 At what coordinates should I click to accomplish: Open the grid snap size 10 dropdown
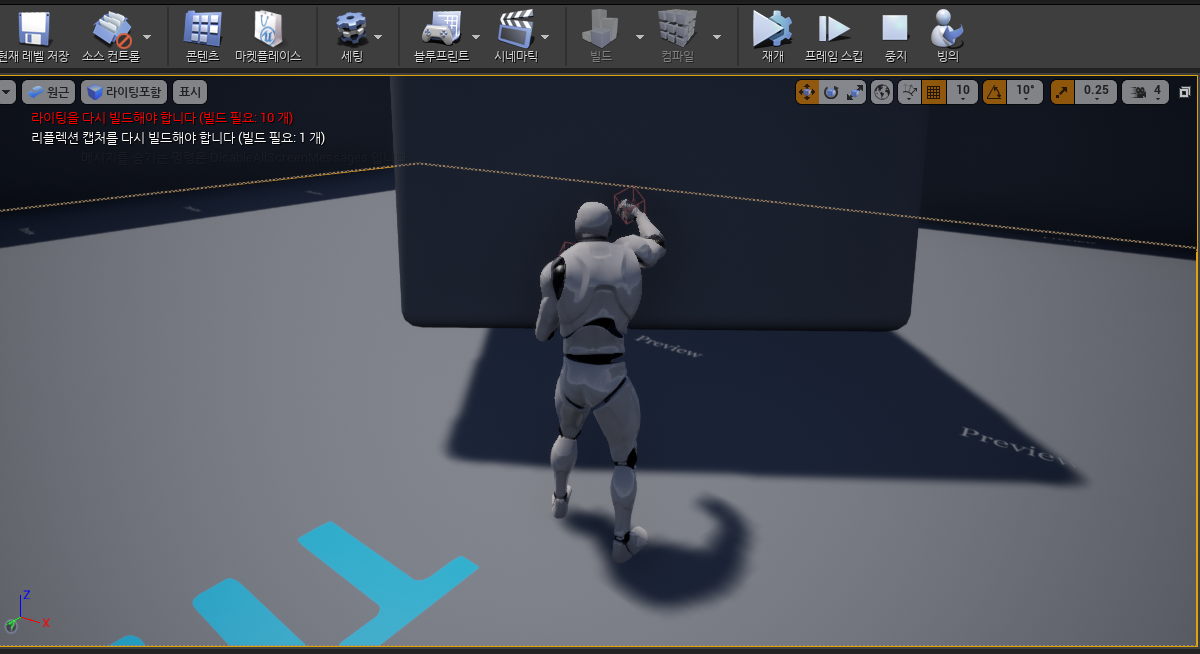tap(963, 92)
